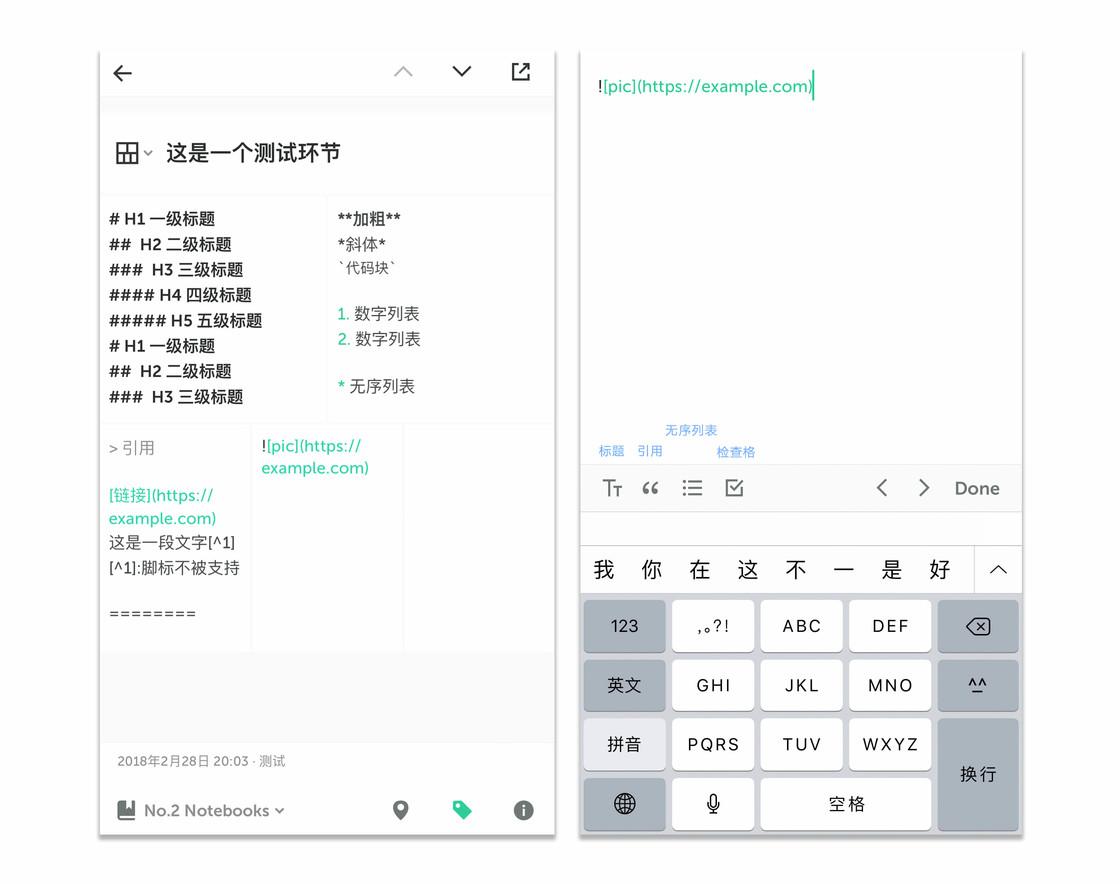The height and width of the screenshot is (884, 1120).
Task: Tap the ##### H5 五级标题 line
Action: pyautogui.click(x=186, y=321)
